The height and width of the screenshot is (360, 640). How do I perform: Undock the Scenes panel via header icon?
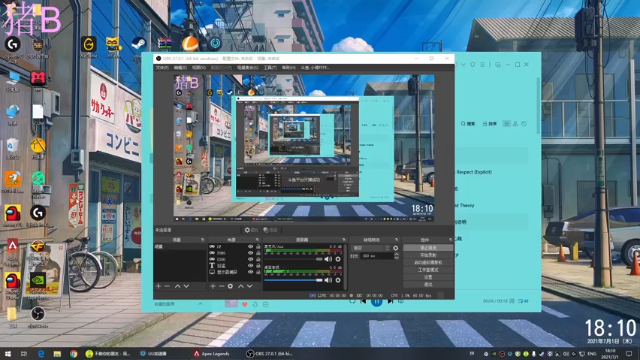pos(202,240)
